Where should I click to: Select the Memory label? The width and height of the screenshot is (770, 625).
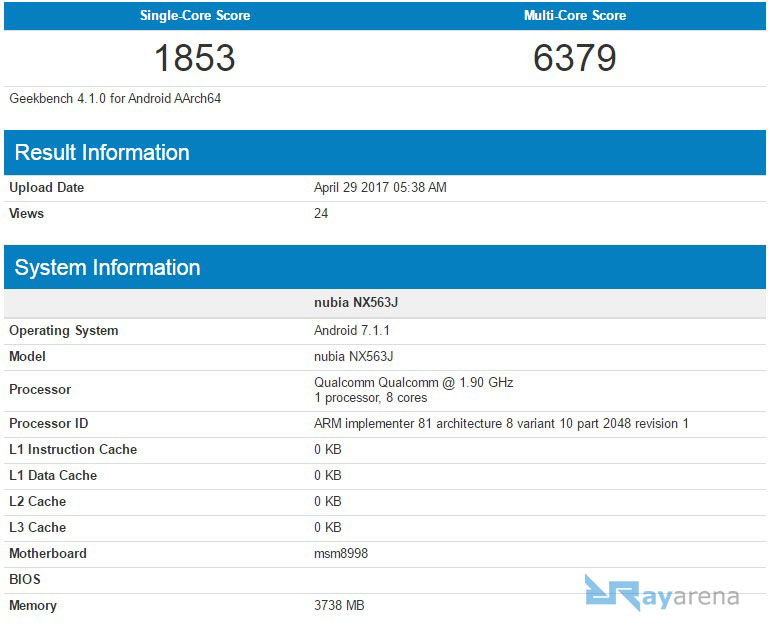point(33,606)
